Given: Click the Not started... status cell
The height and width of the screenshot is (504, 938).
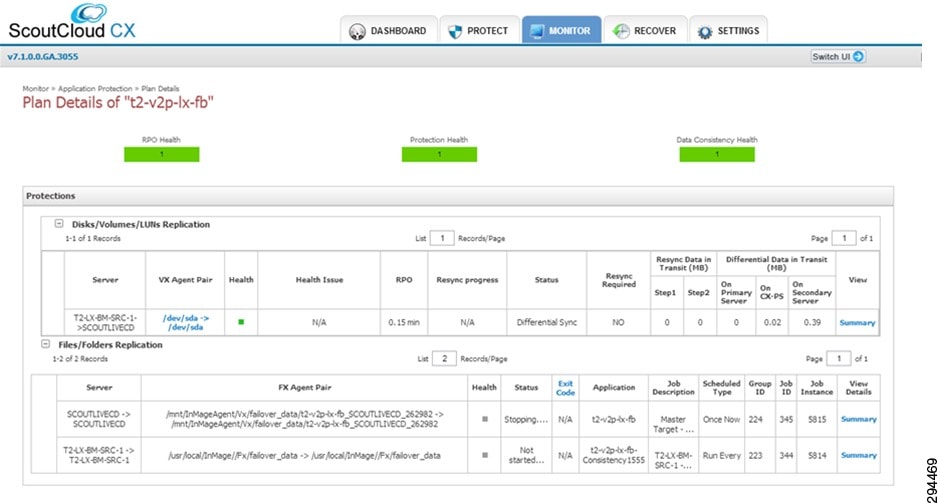Looking at the screenshot, I should [x=526, y=455].
